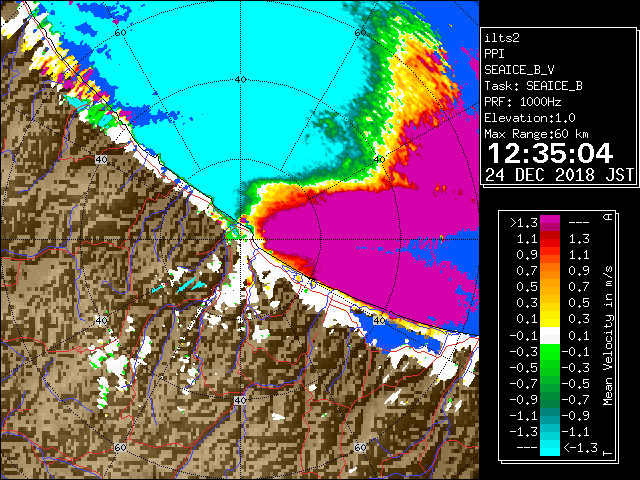The height and width of the screenshot is (480, 640).
Task: Click the 'Task: SEAICE_B' line
Action: click(x=533, y=86)
